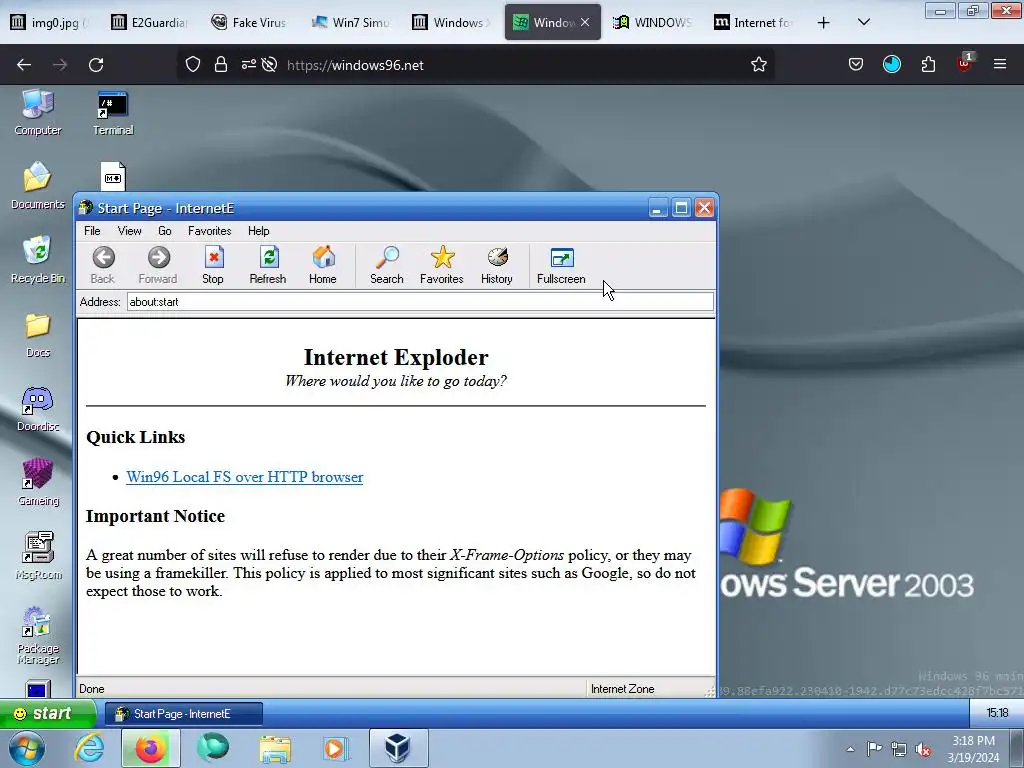Open the MsgRoom shortcut
The width and height of the screenshot is (1024, 768).
38,556
